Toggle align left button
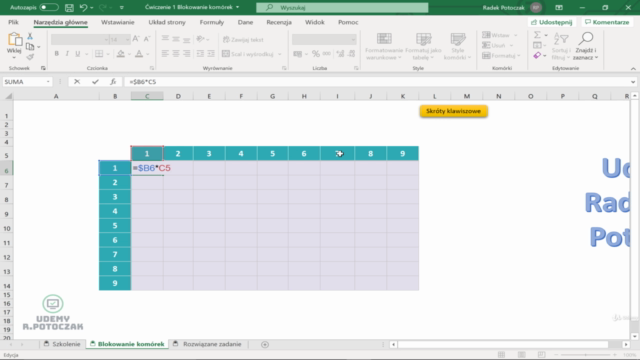640x360 pixels. click(165, 54)
